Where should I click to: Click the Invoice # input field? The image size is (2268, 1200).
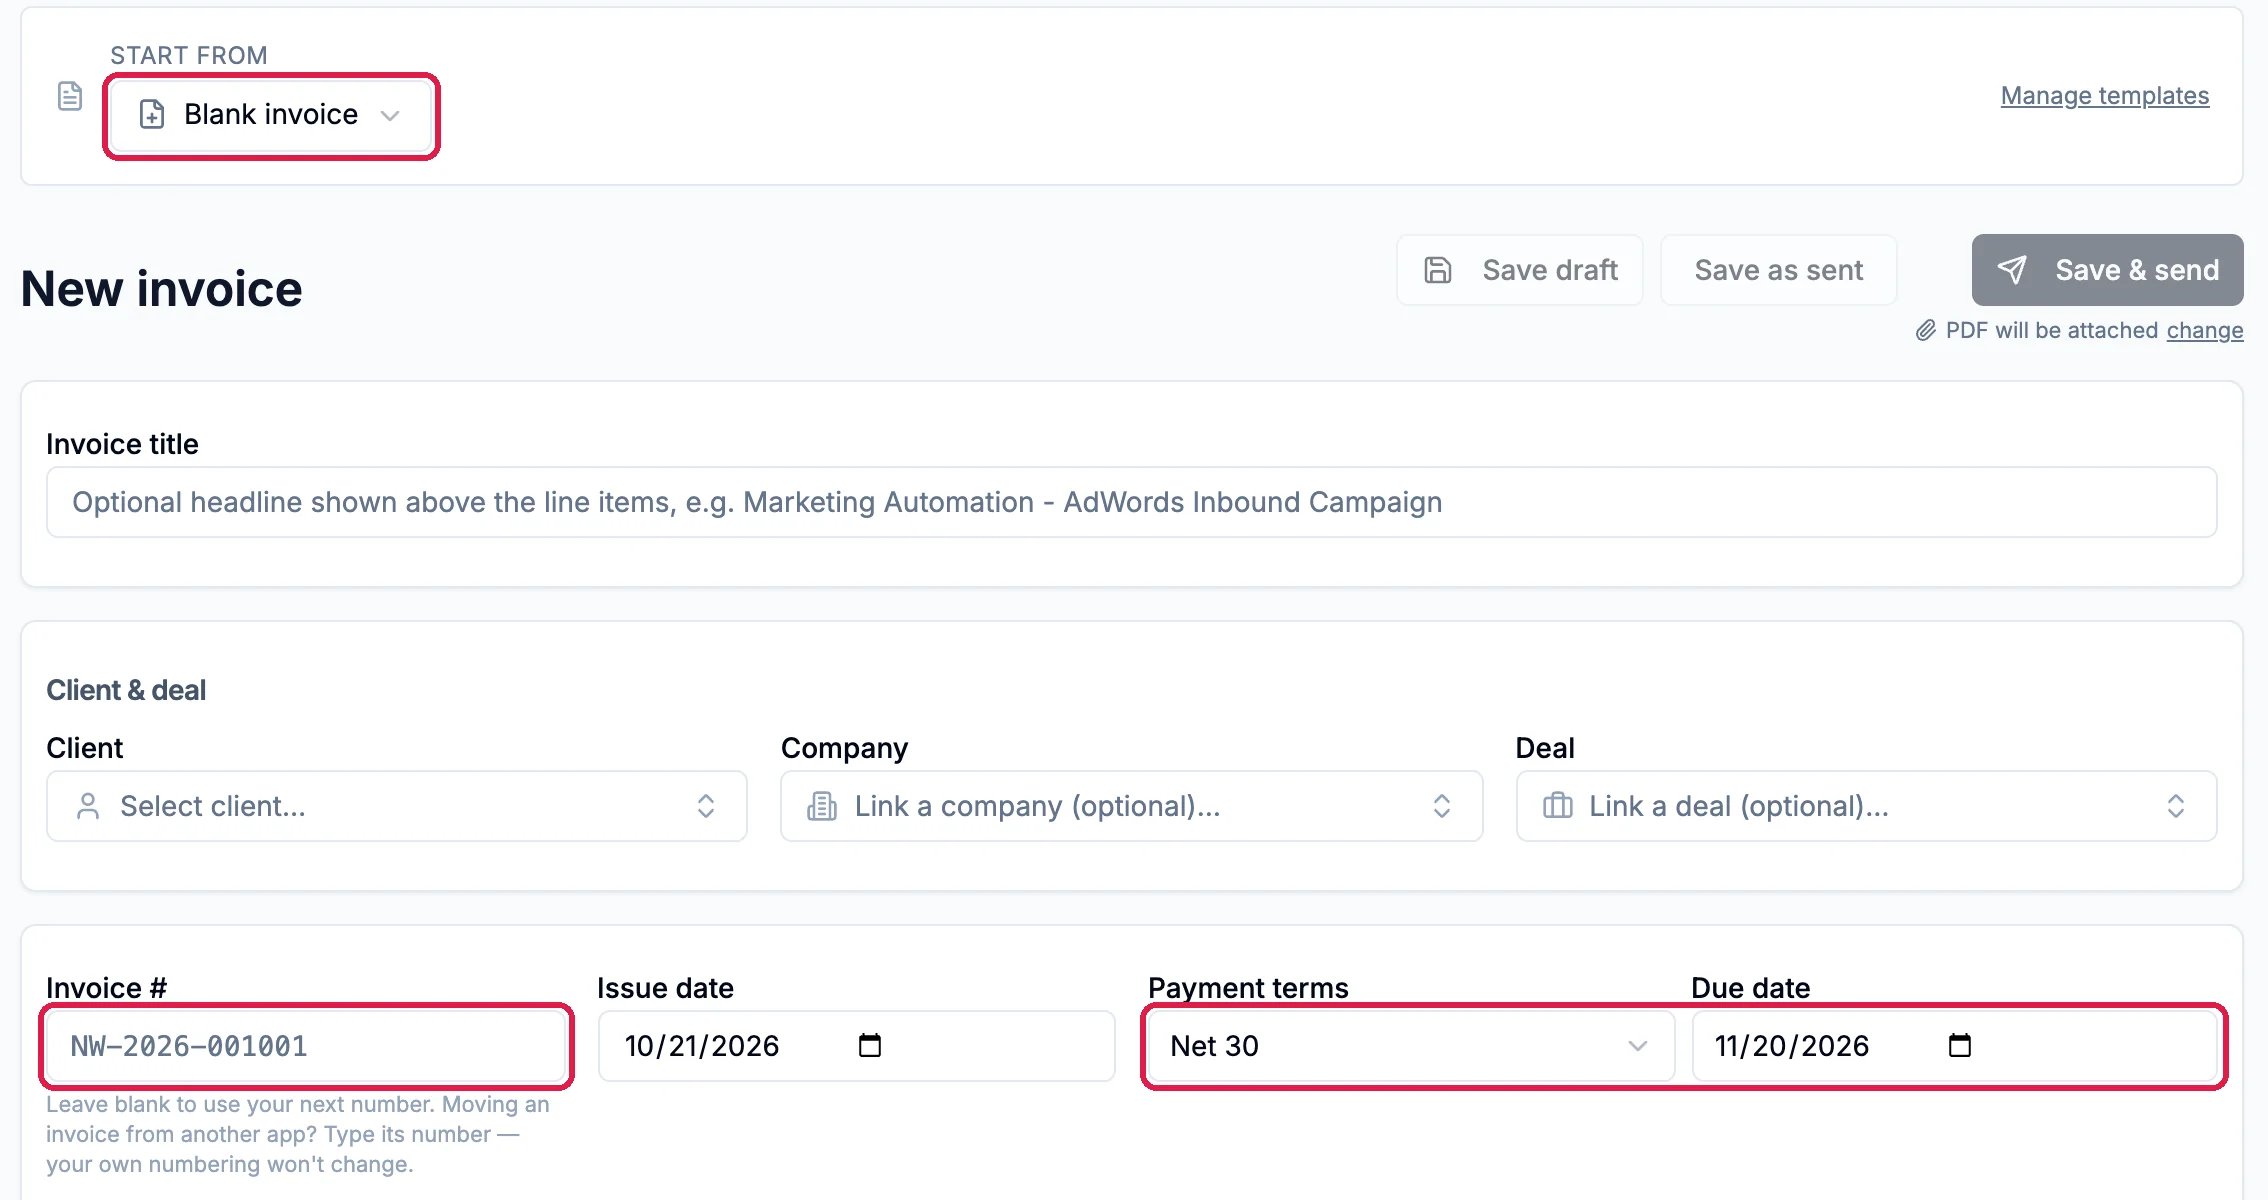coord(306,1046)
